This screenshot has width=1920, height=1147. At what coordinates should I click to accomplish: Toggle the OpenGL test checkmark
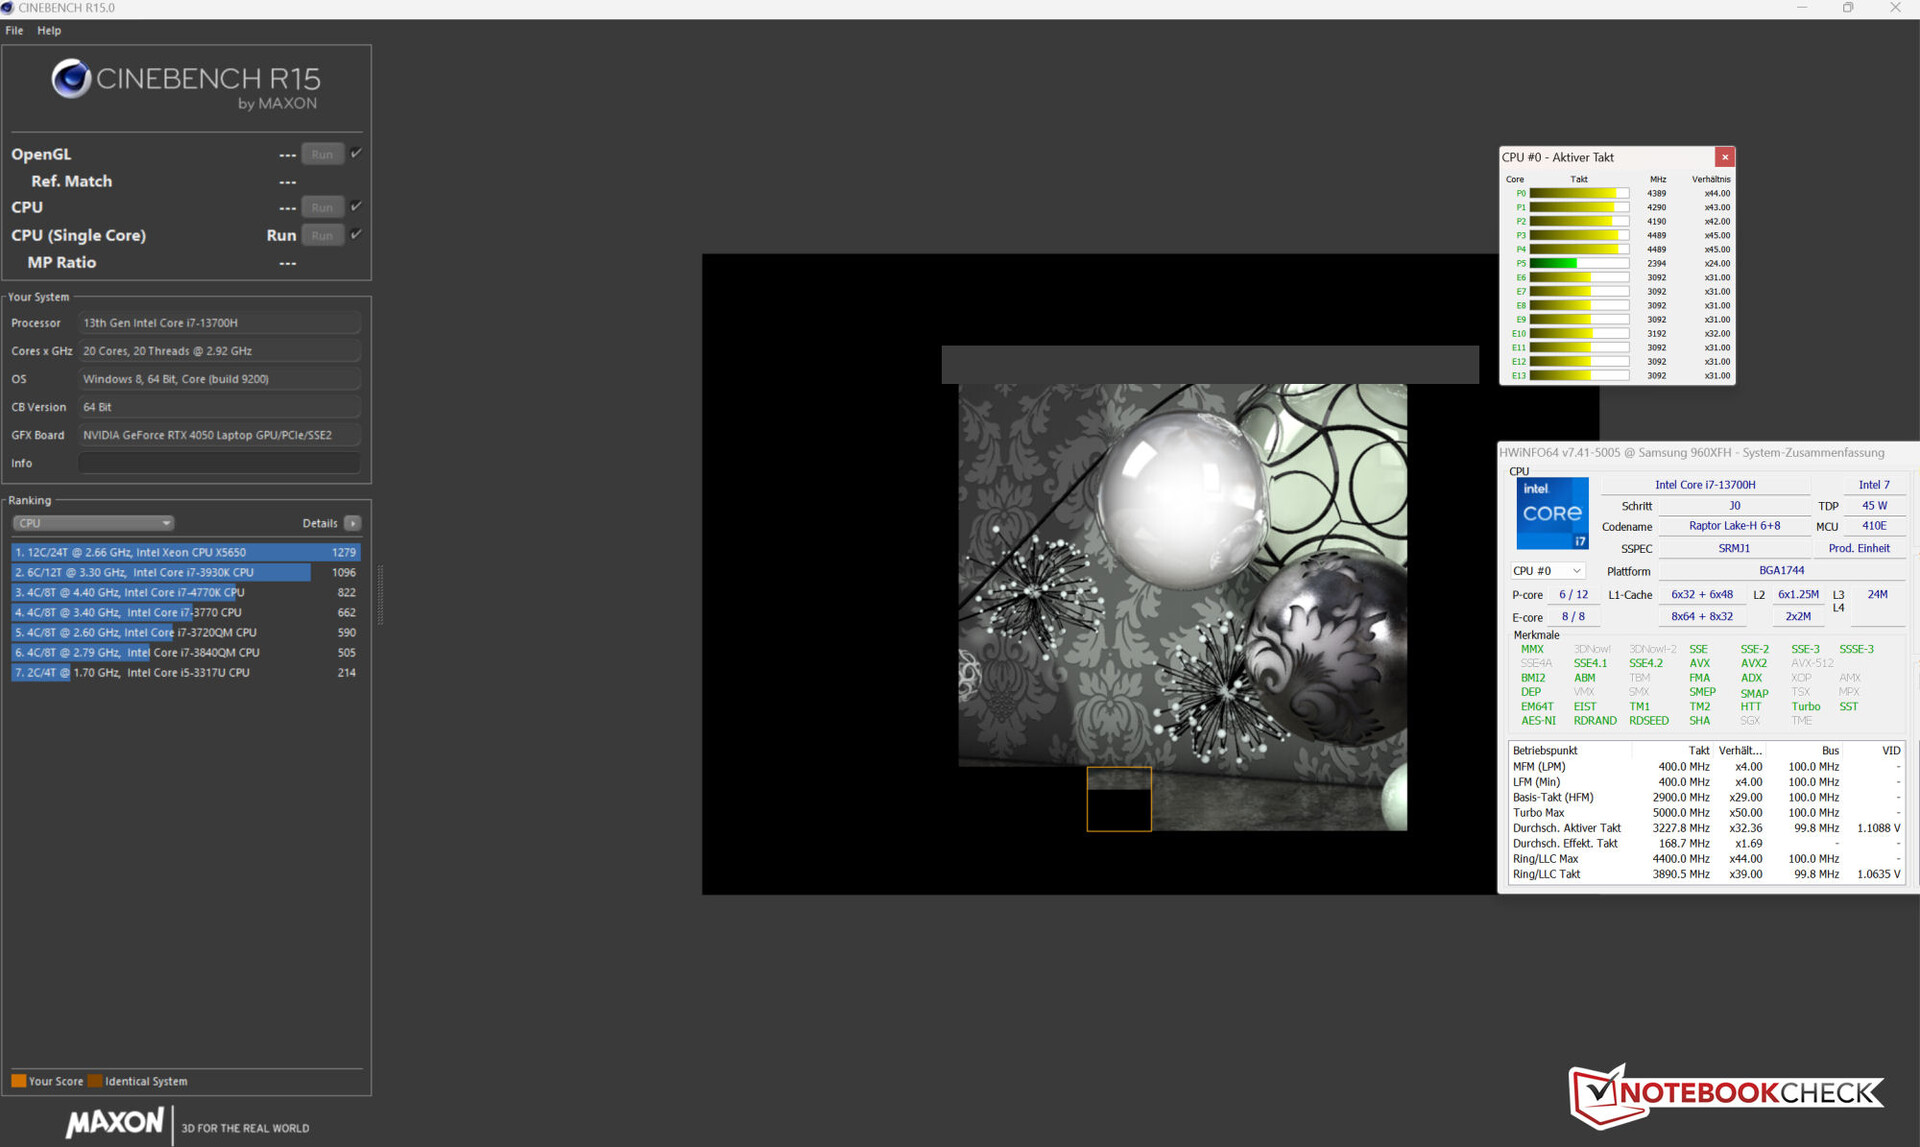(x=356, y=153)
